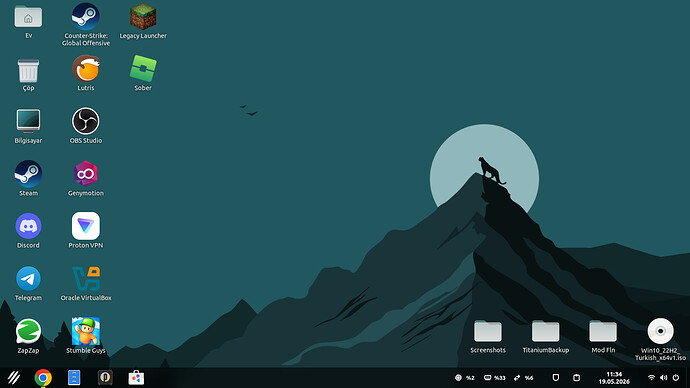The width and height of the screenshot is (690, 388).
Task: Select the Win10_22H2_Turkish_x64v1.iso disc file
Action: coord(660,331)
